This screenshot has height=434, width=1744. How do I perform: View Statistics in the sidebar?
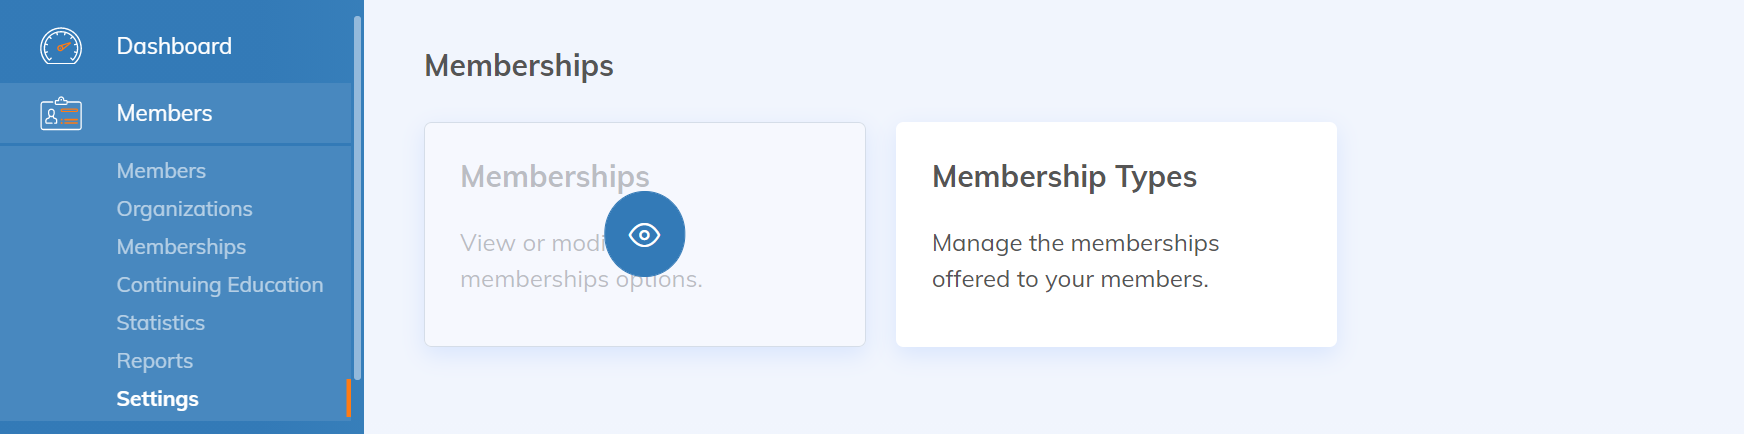(x=160, y=323)
